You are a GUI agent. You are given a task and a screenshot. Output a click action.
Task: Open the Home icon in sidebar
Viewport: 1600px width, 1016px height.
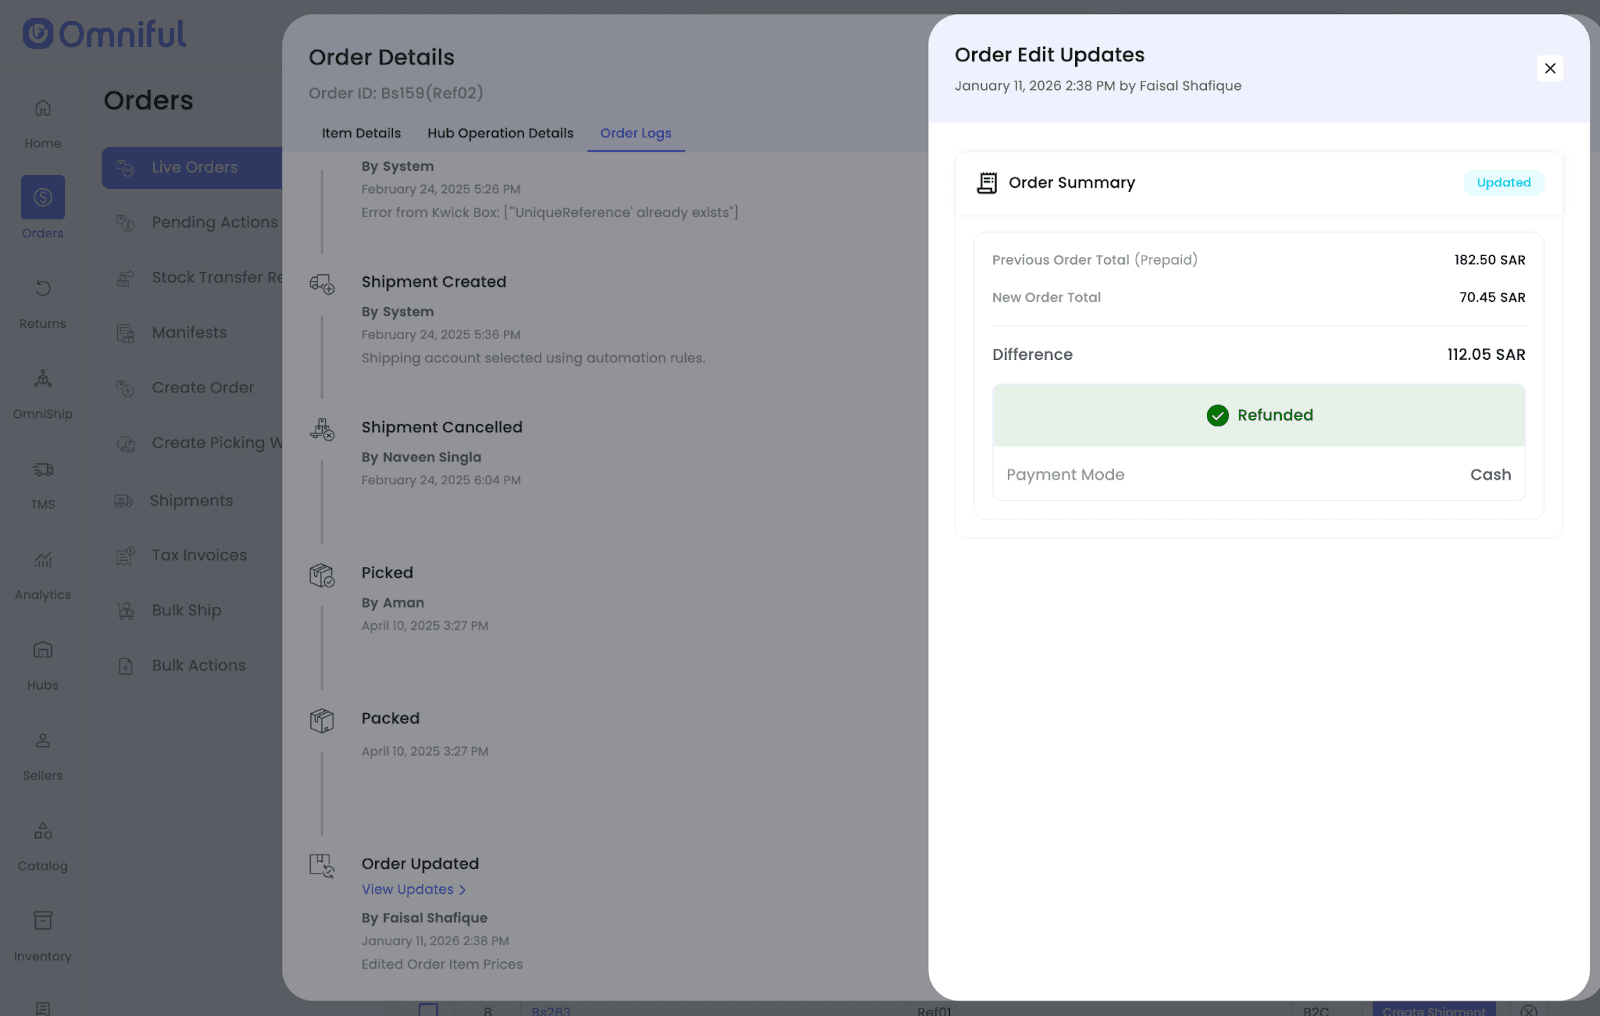point(43,108)
